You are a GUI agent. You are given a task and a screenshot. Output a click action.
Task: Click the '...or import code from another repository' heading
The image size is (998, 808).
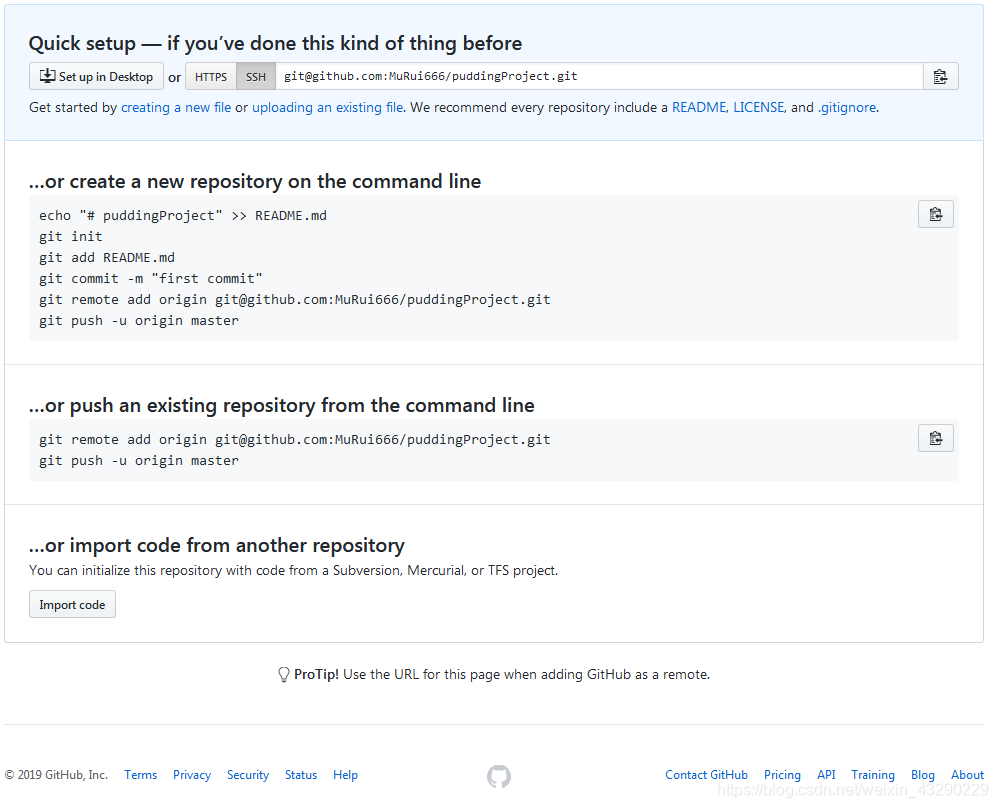pos(216,546)
